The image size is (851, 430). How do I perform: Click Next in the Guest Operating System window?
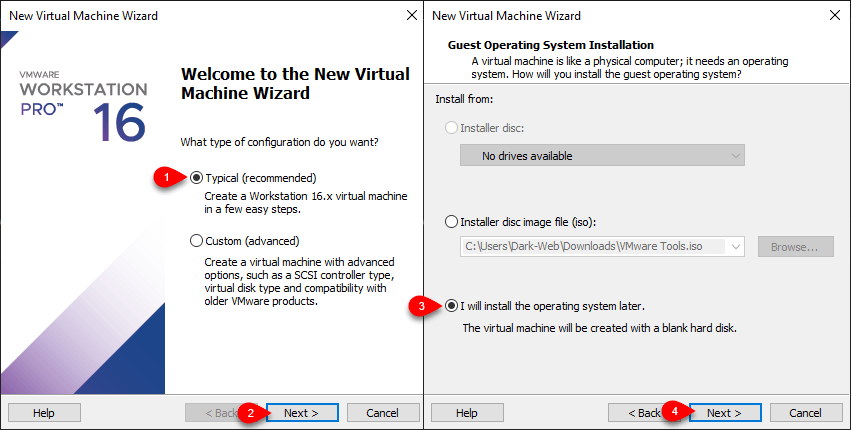[x=724, y=413]
